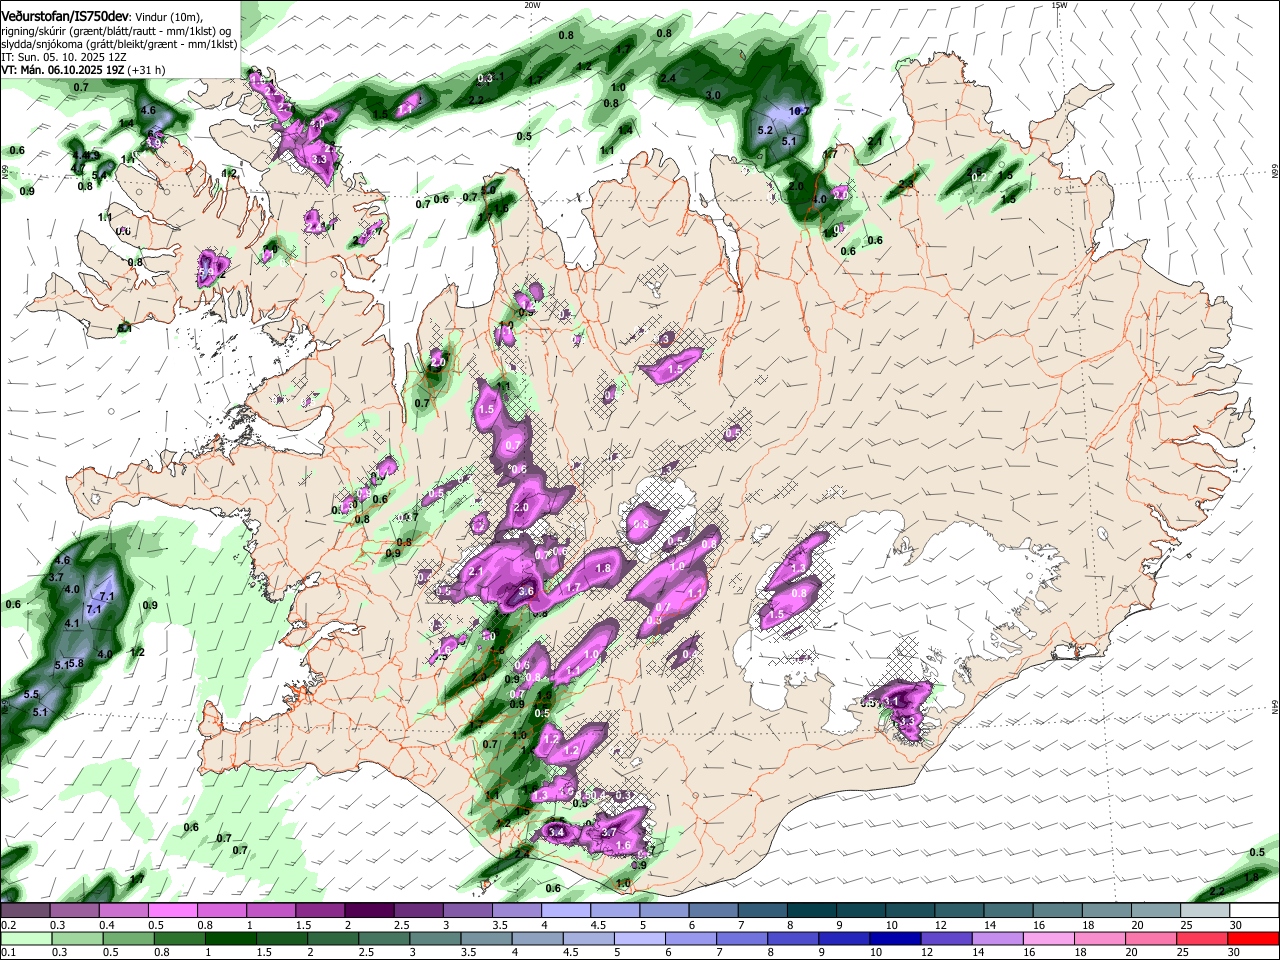Select the pink swatch between 18 and 20, green row
The width and height of the screenshot is (1280, 960).
point(1102,938)
